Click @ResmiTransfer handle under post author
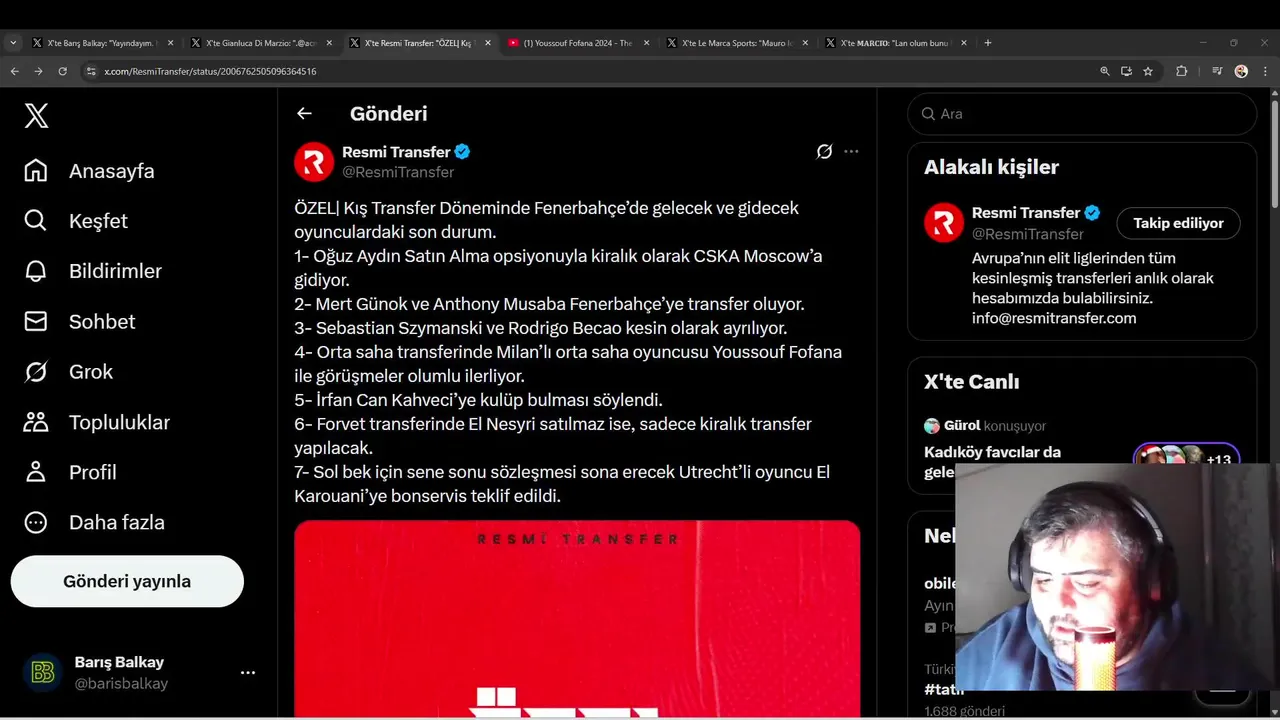This screenshot has height=720, width=1280. click(398, 172)
